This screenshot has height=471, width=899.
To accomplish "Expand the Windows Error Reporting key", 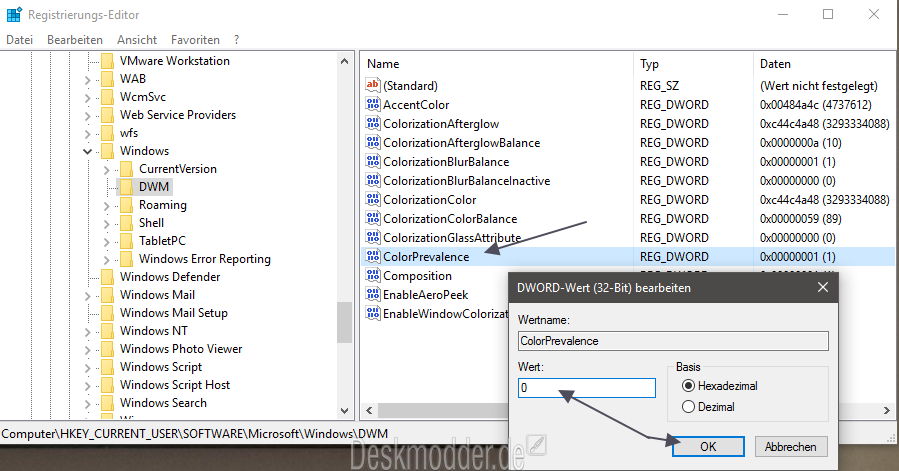I will click(107, 259).
